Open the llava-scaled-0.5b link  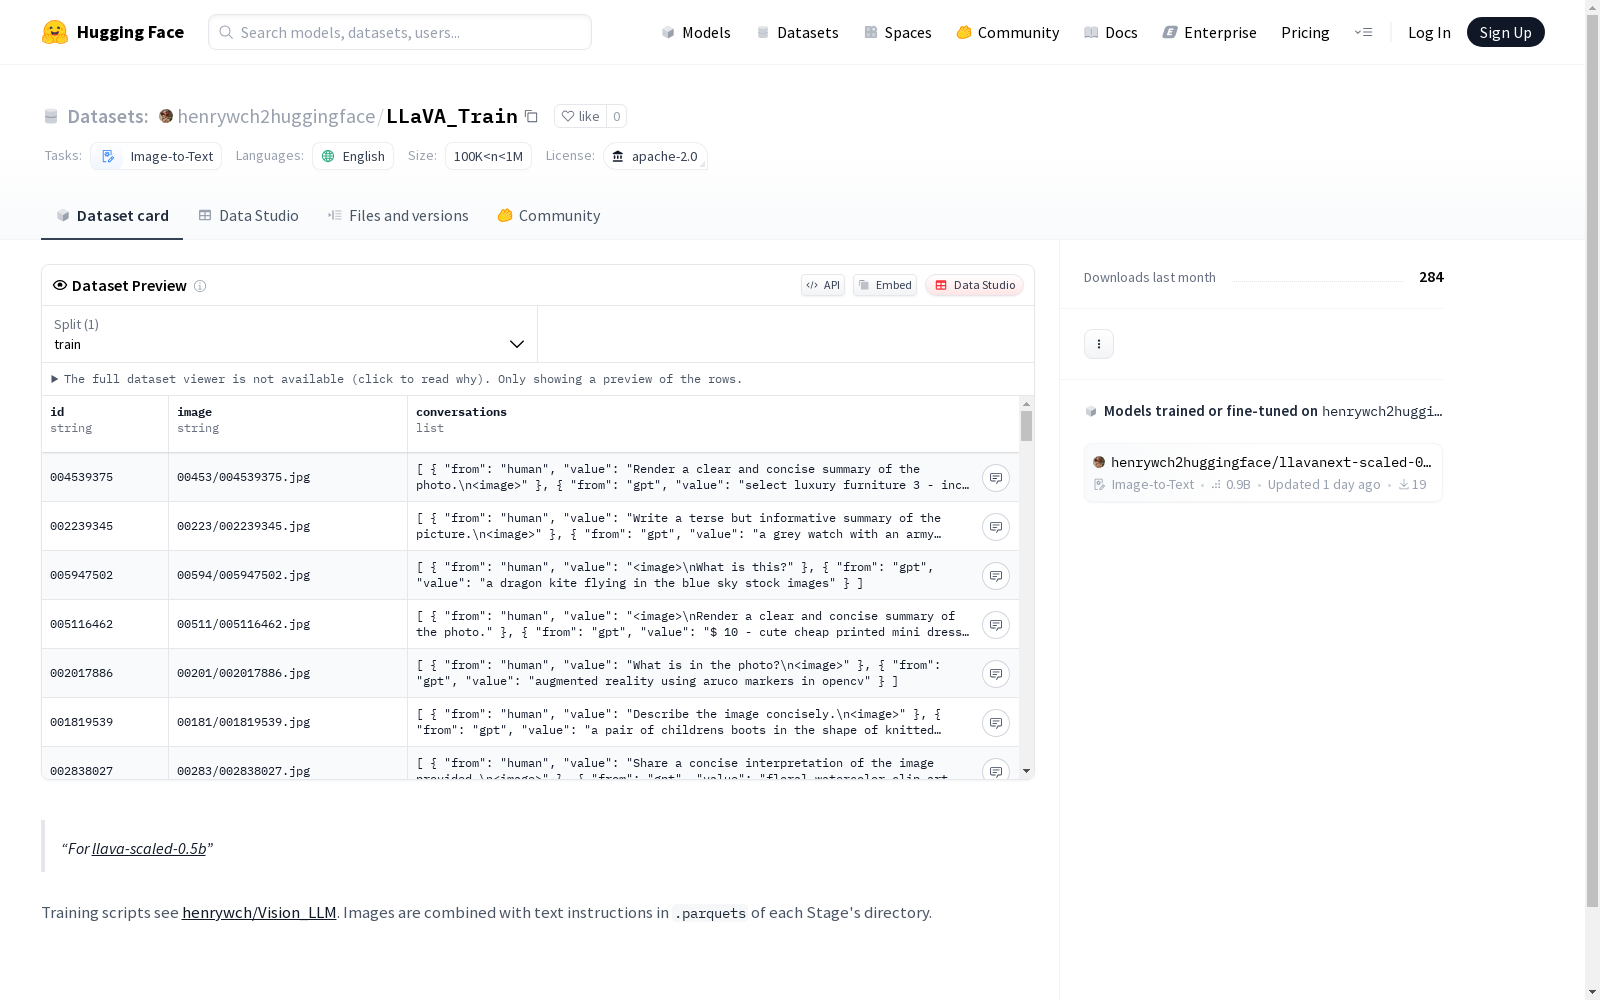tap(149, 848)
